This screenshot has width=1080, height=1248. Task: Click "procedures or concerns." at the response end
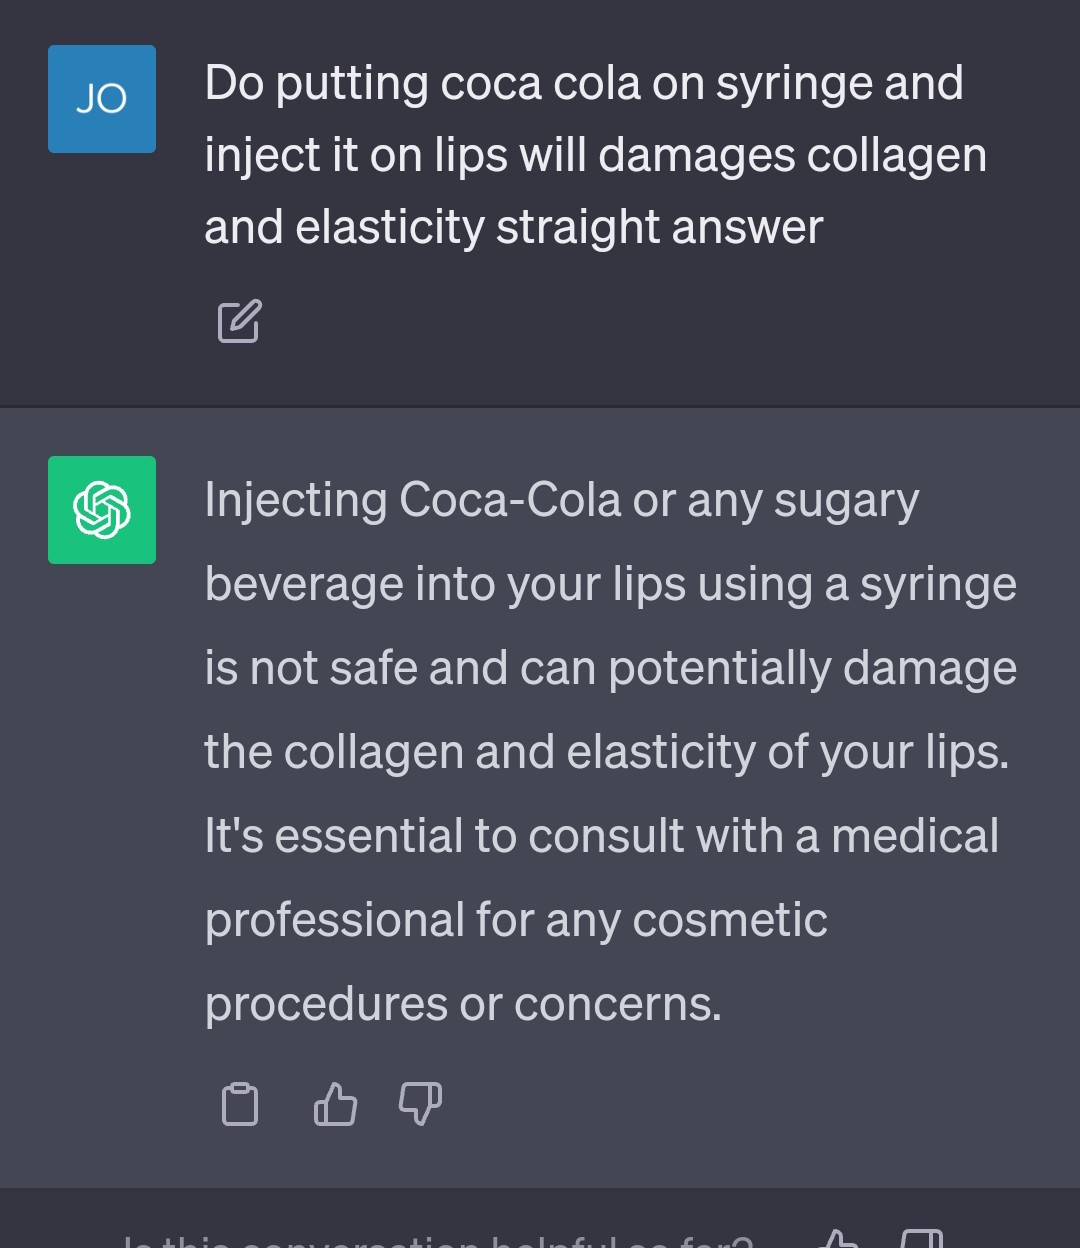tap(463, 1004)
